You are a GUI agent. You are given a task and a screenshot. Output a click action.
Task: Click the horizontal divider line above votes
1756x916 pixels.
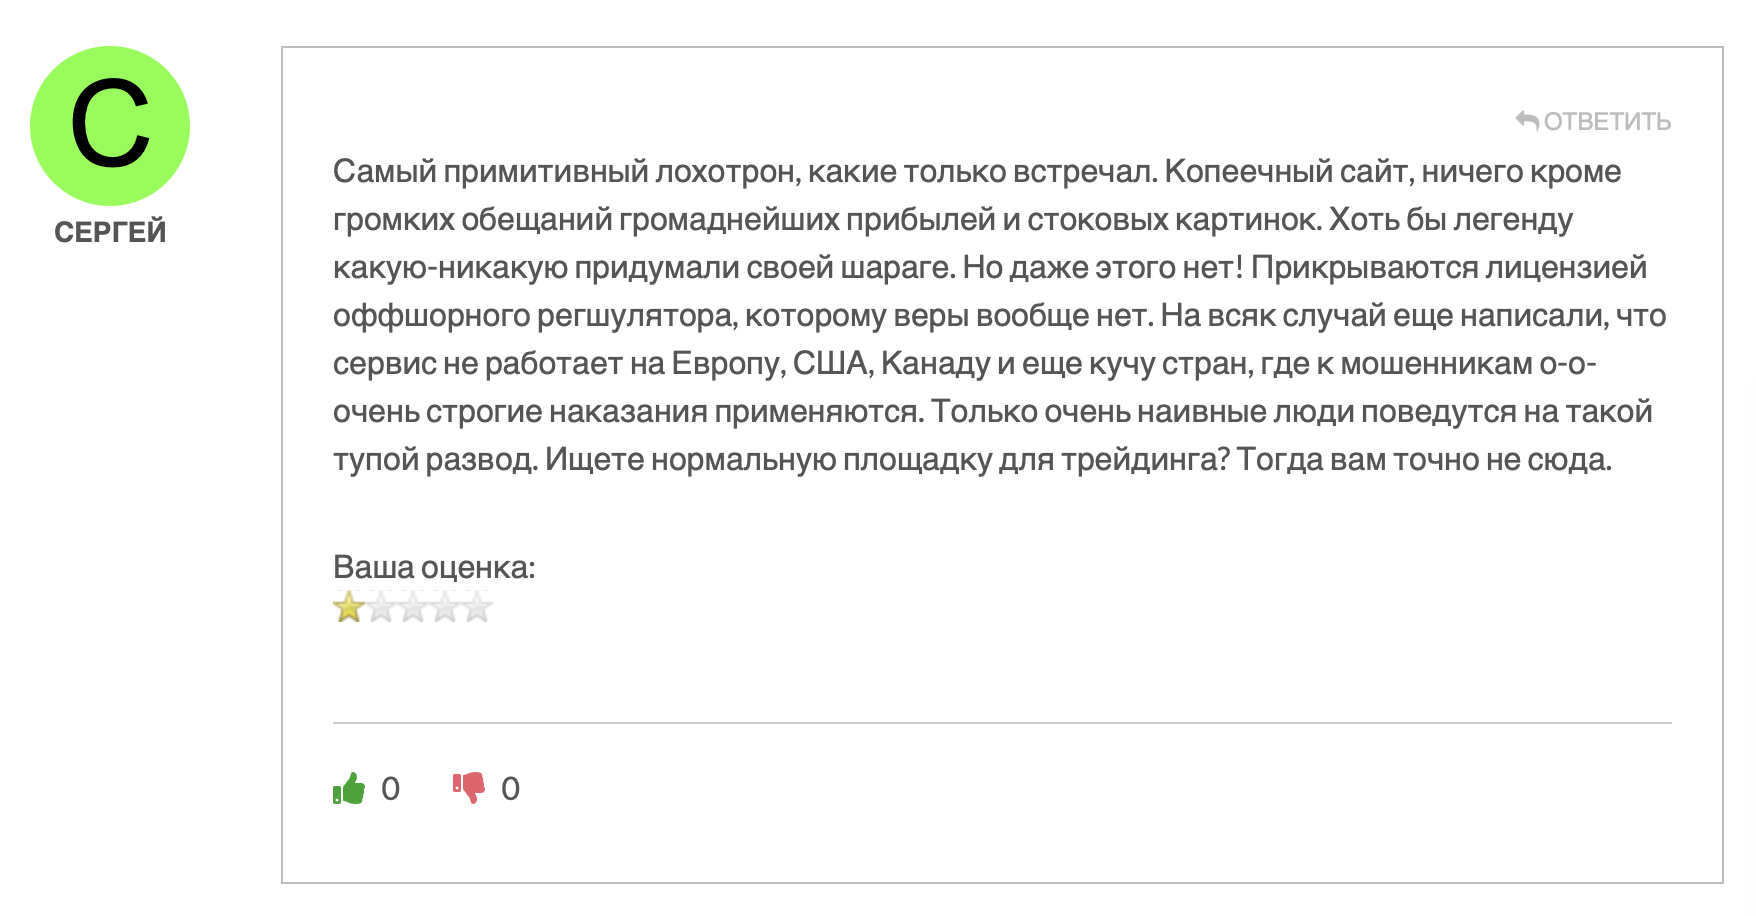click(x=1002, y=722)
